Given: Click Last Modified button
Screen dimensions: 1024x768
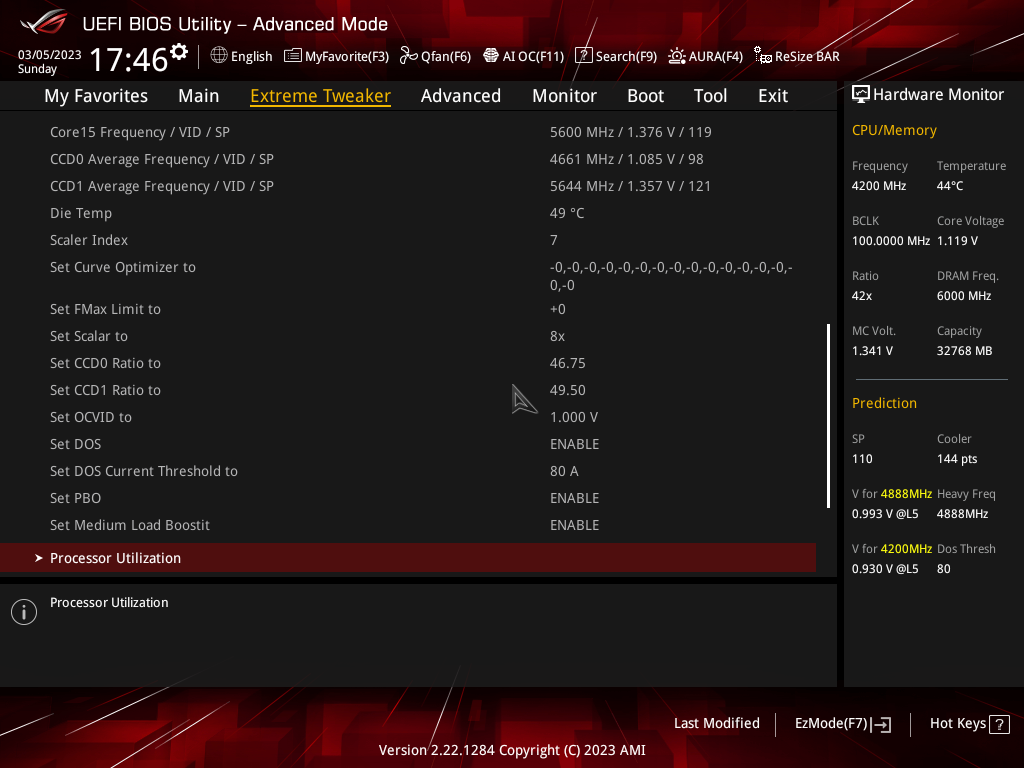Looking at the screenshot, I should [x=716, y=723].
